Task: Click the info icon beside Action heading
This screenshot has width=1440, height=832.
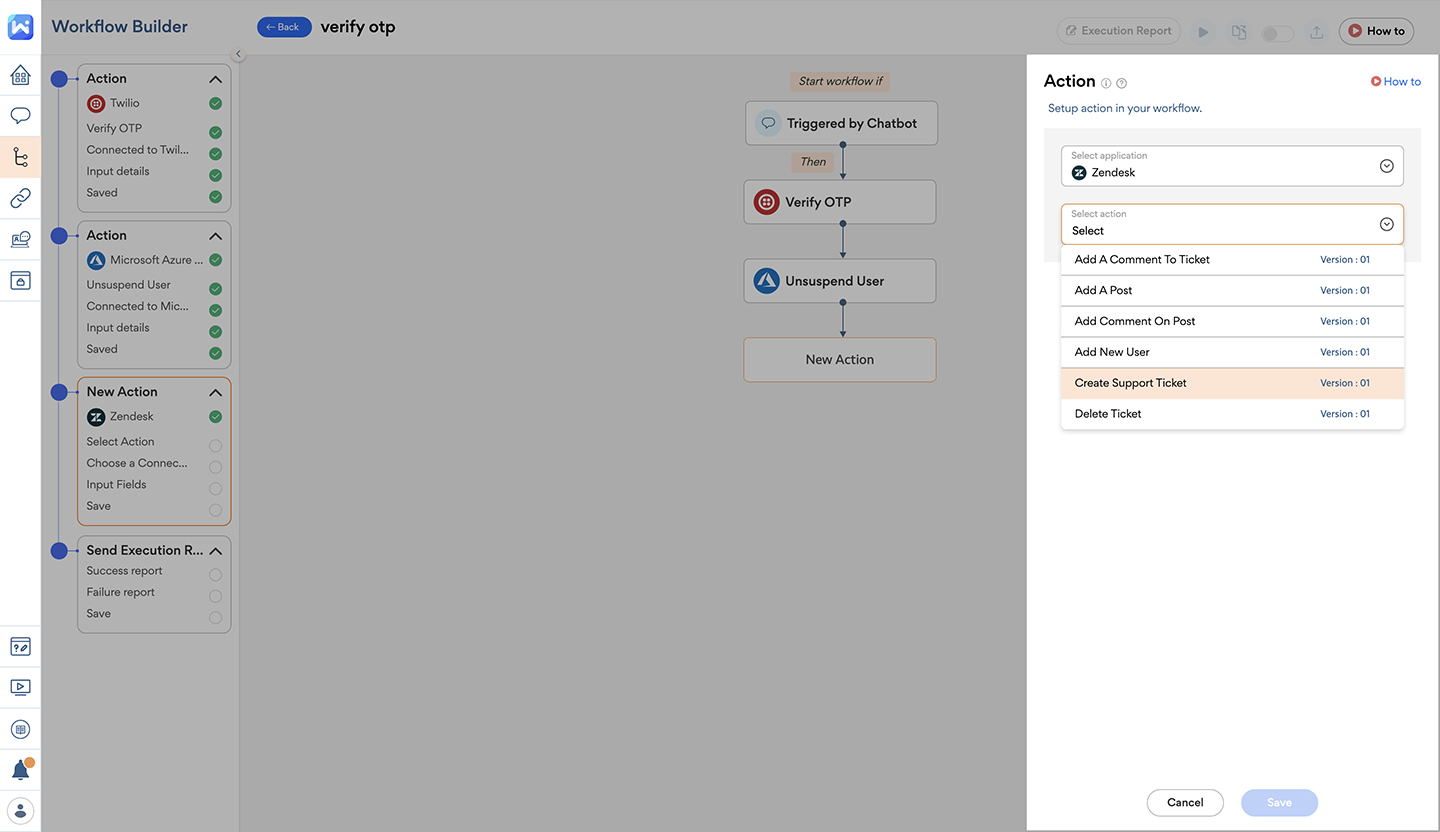Action: [x=1106, y=83]
